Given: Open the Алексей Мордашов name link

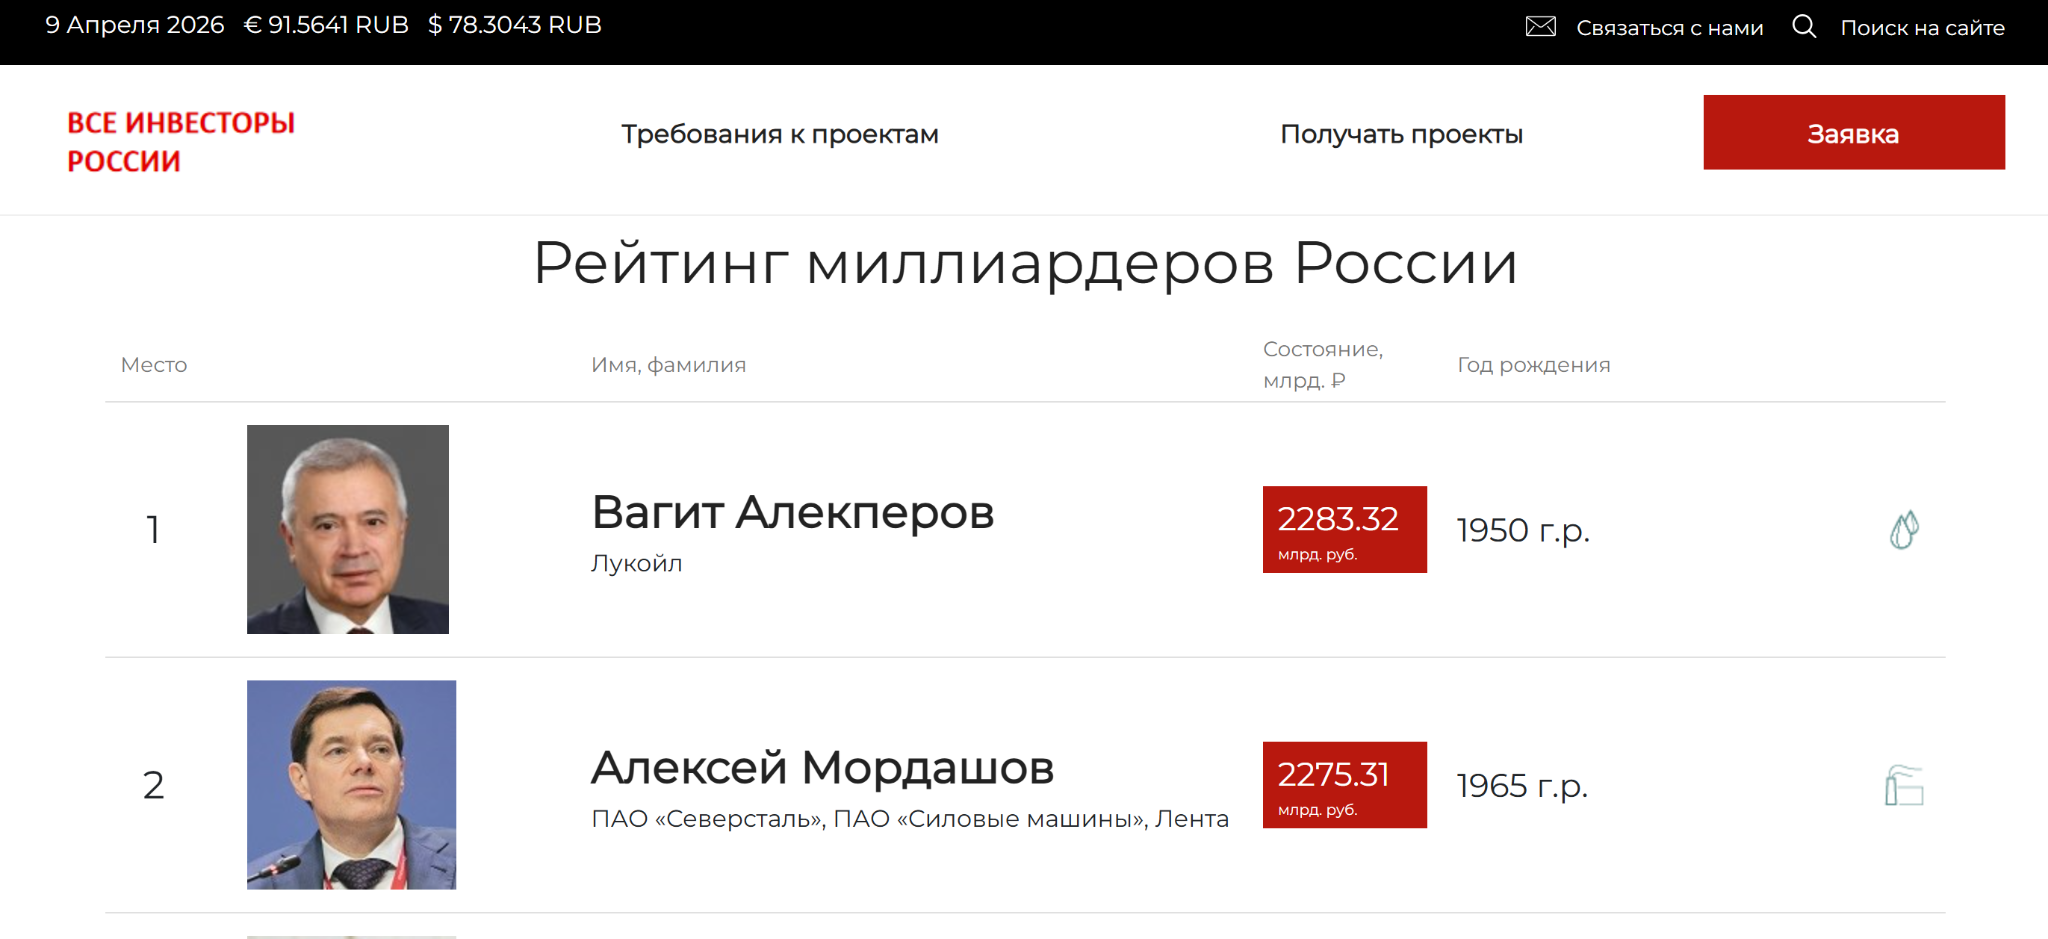Looking at the screenshot, I should 822,768.
